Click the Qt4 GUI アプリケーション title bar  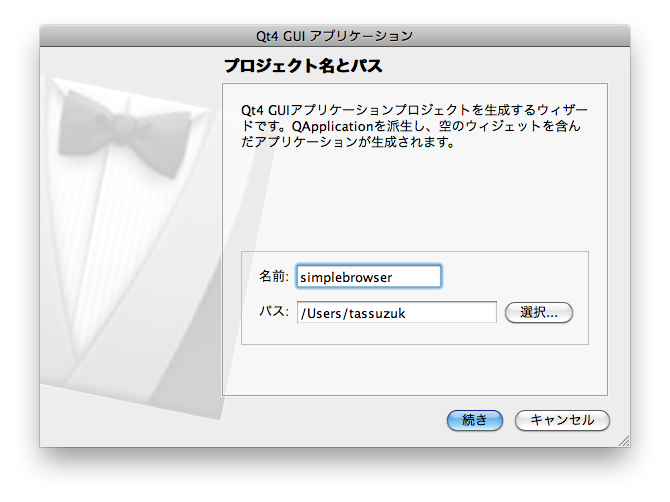point(335,36)
